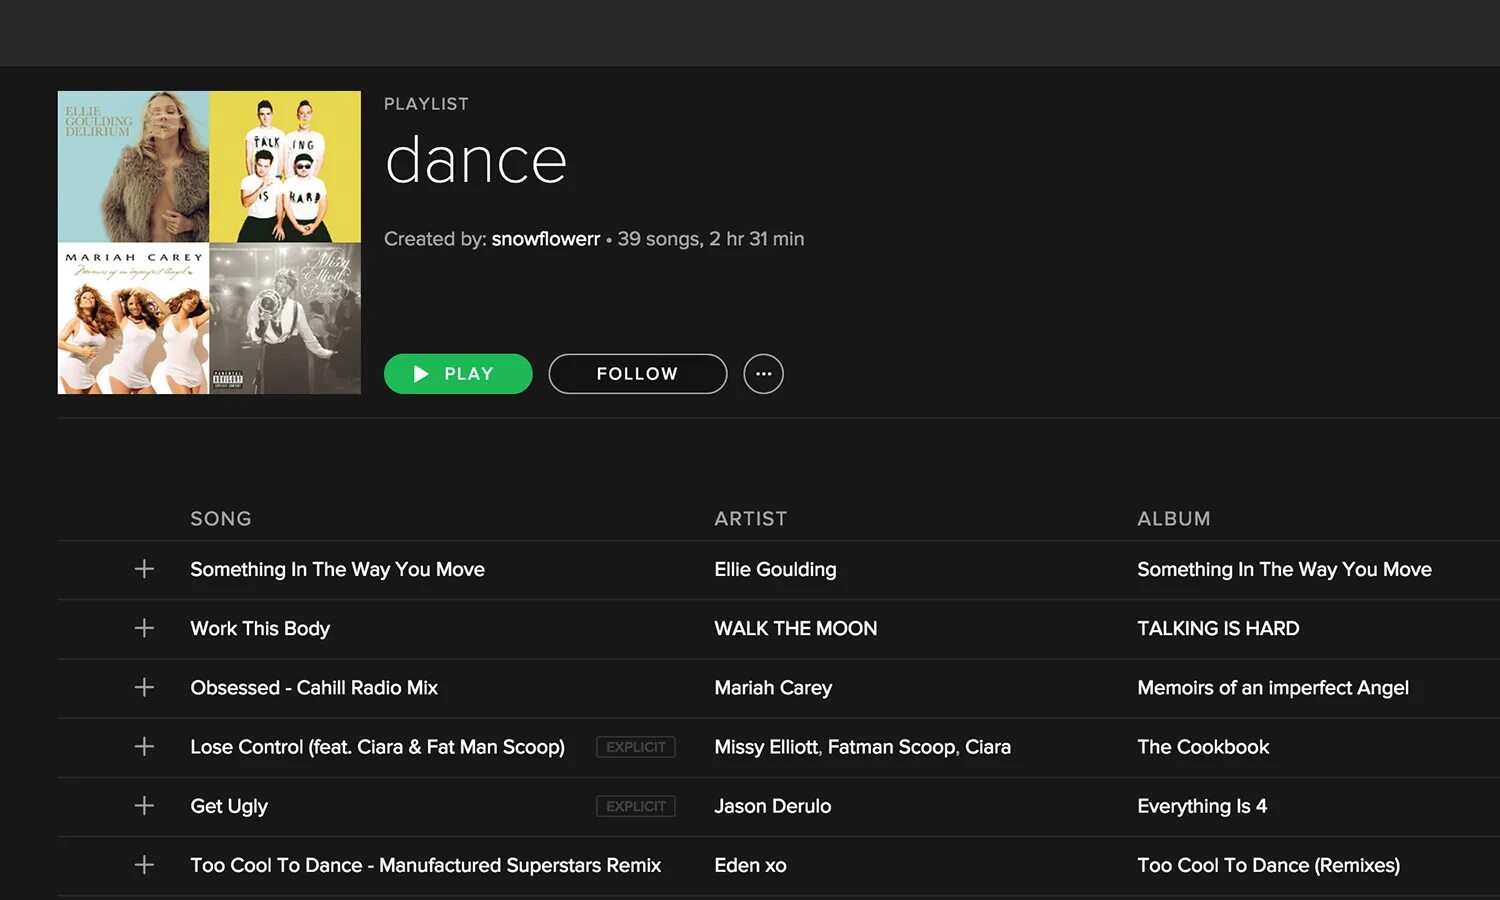The width and height of the screenshot is (1500, 900).
Task: Open the Ellie Goulding artist link
Action: coord(775,569)
